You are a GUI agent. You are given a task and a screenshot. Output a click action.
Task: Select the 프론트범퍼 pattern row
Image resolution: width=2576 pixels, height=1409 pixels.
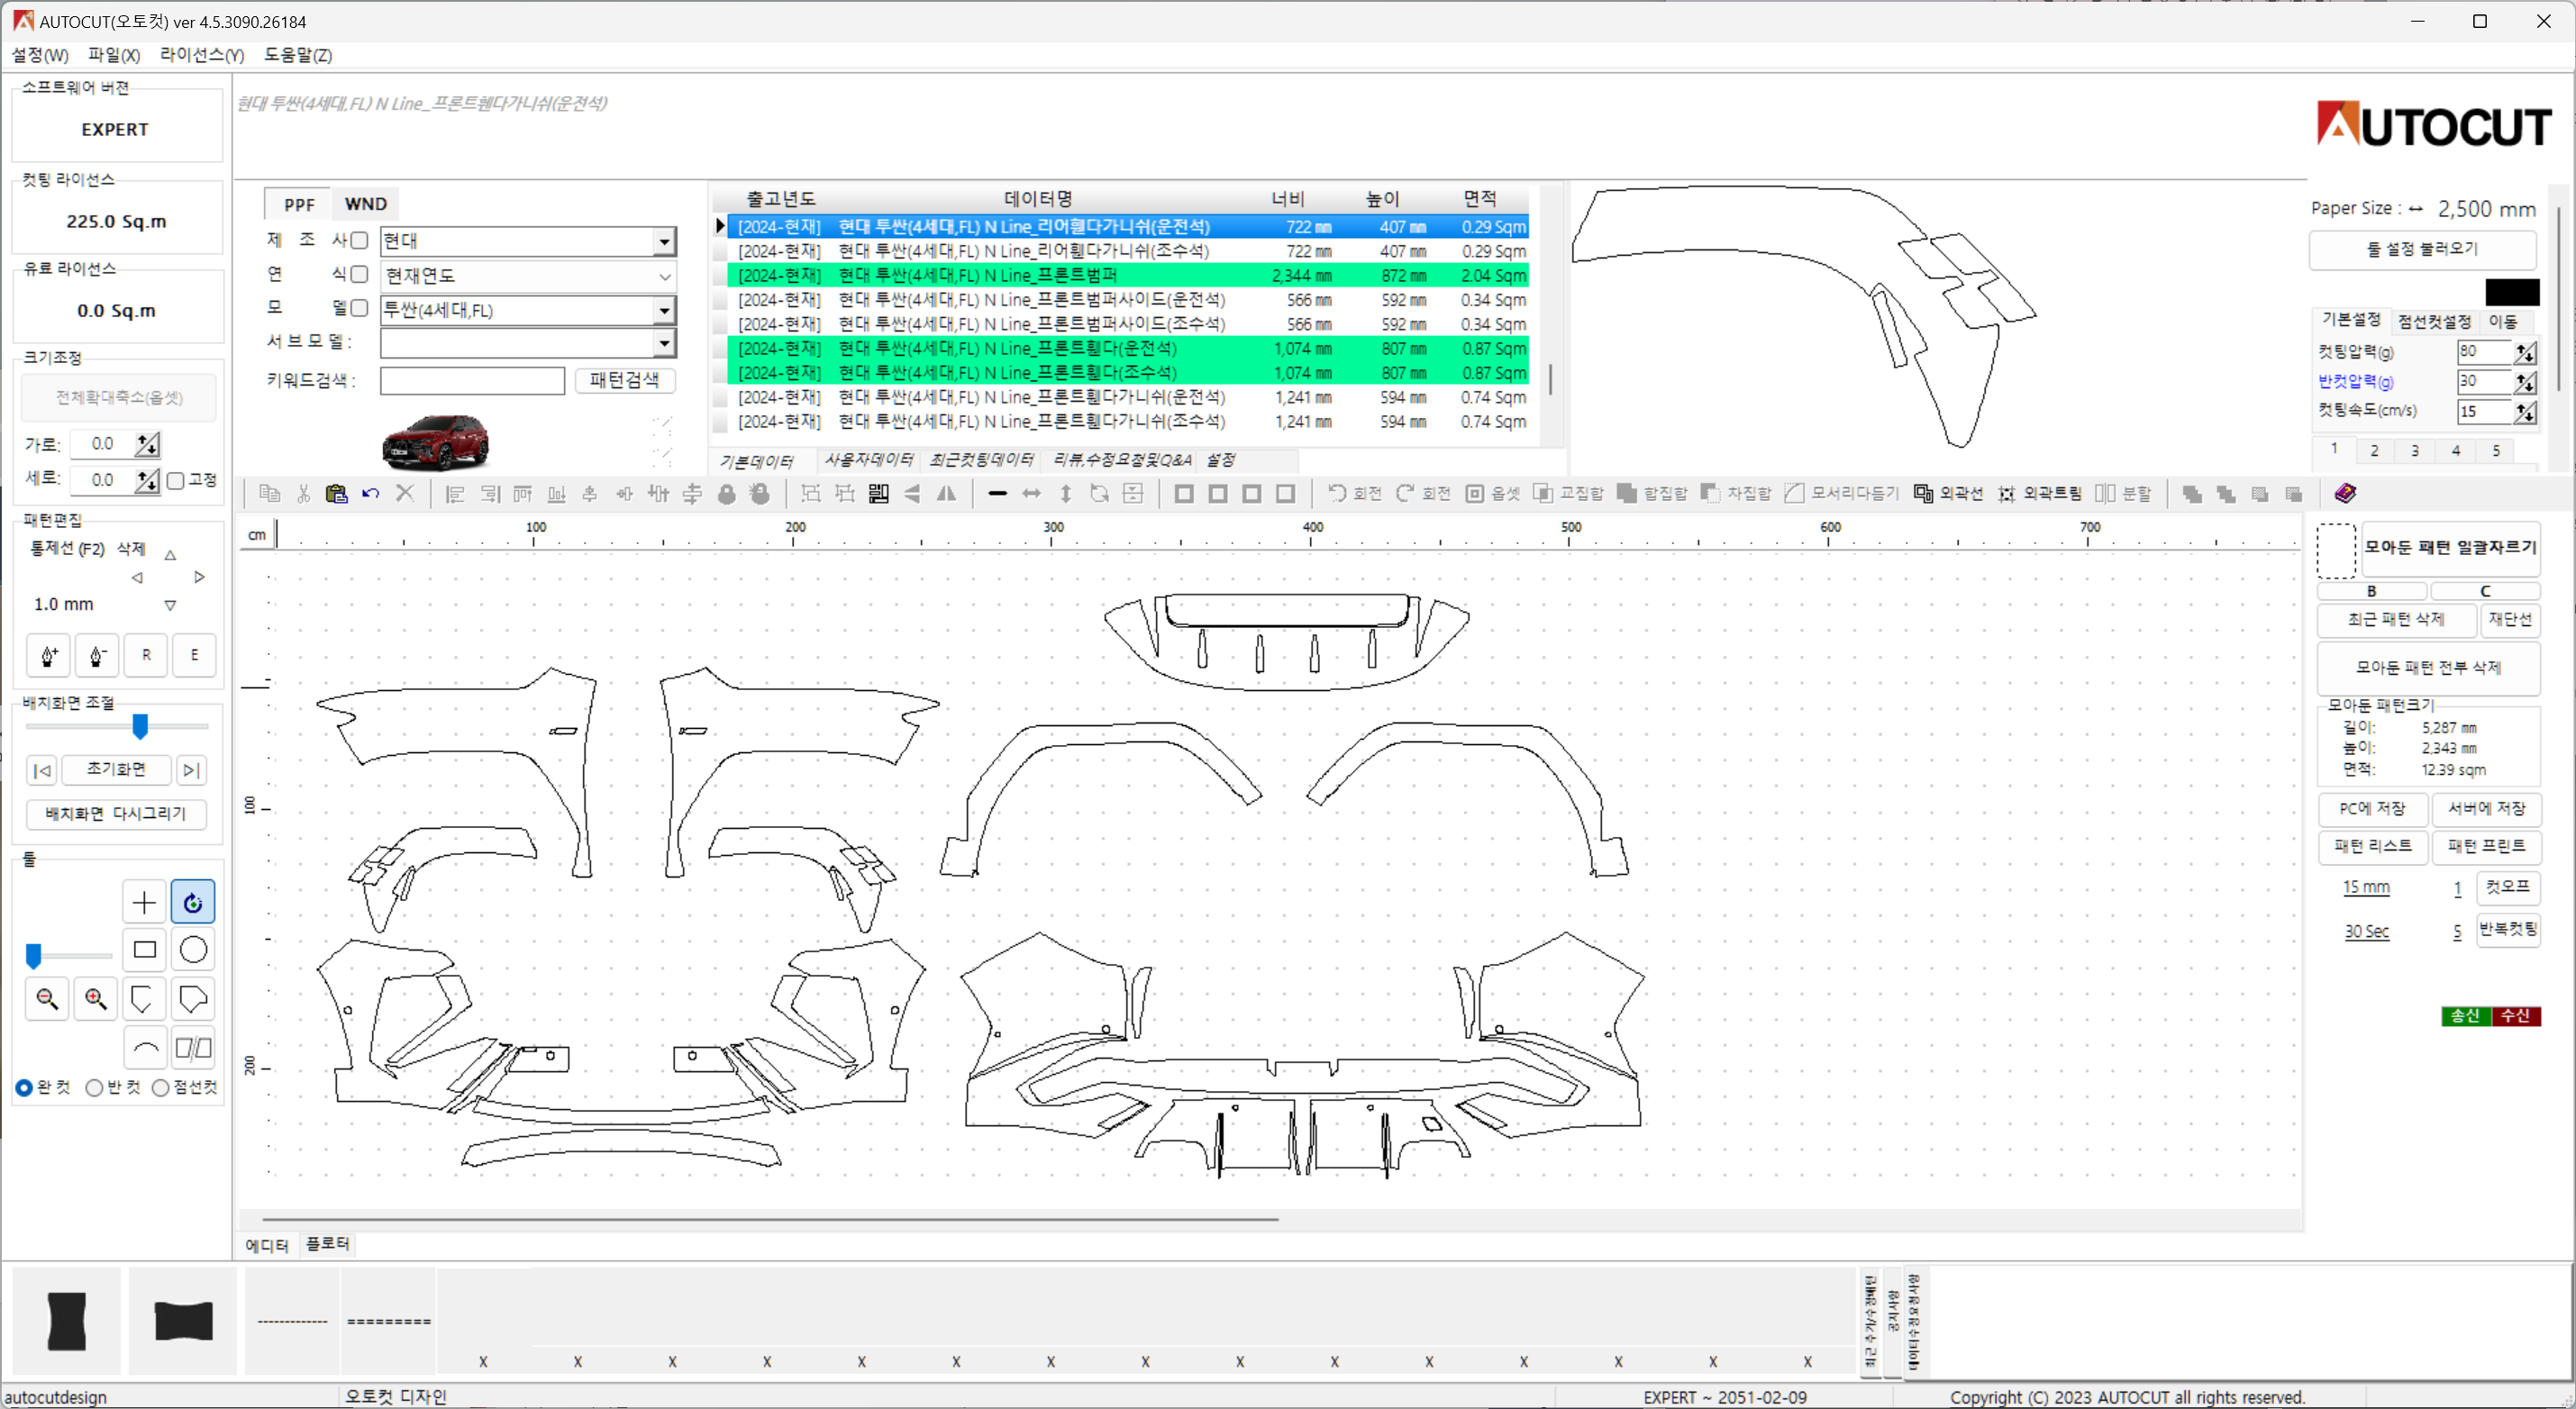[1128, 275]
